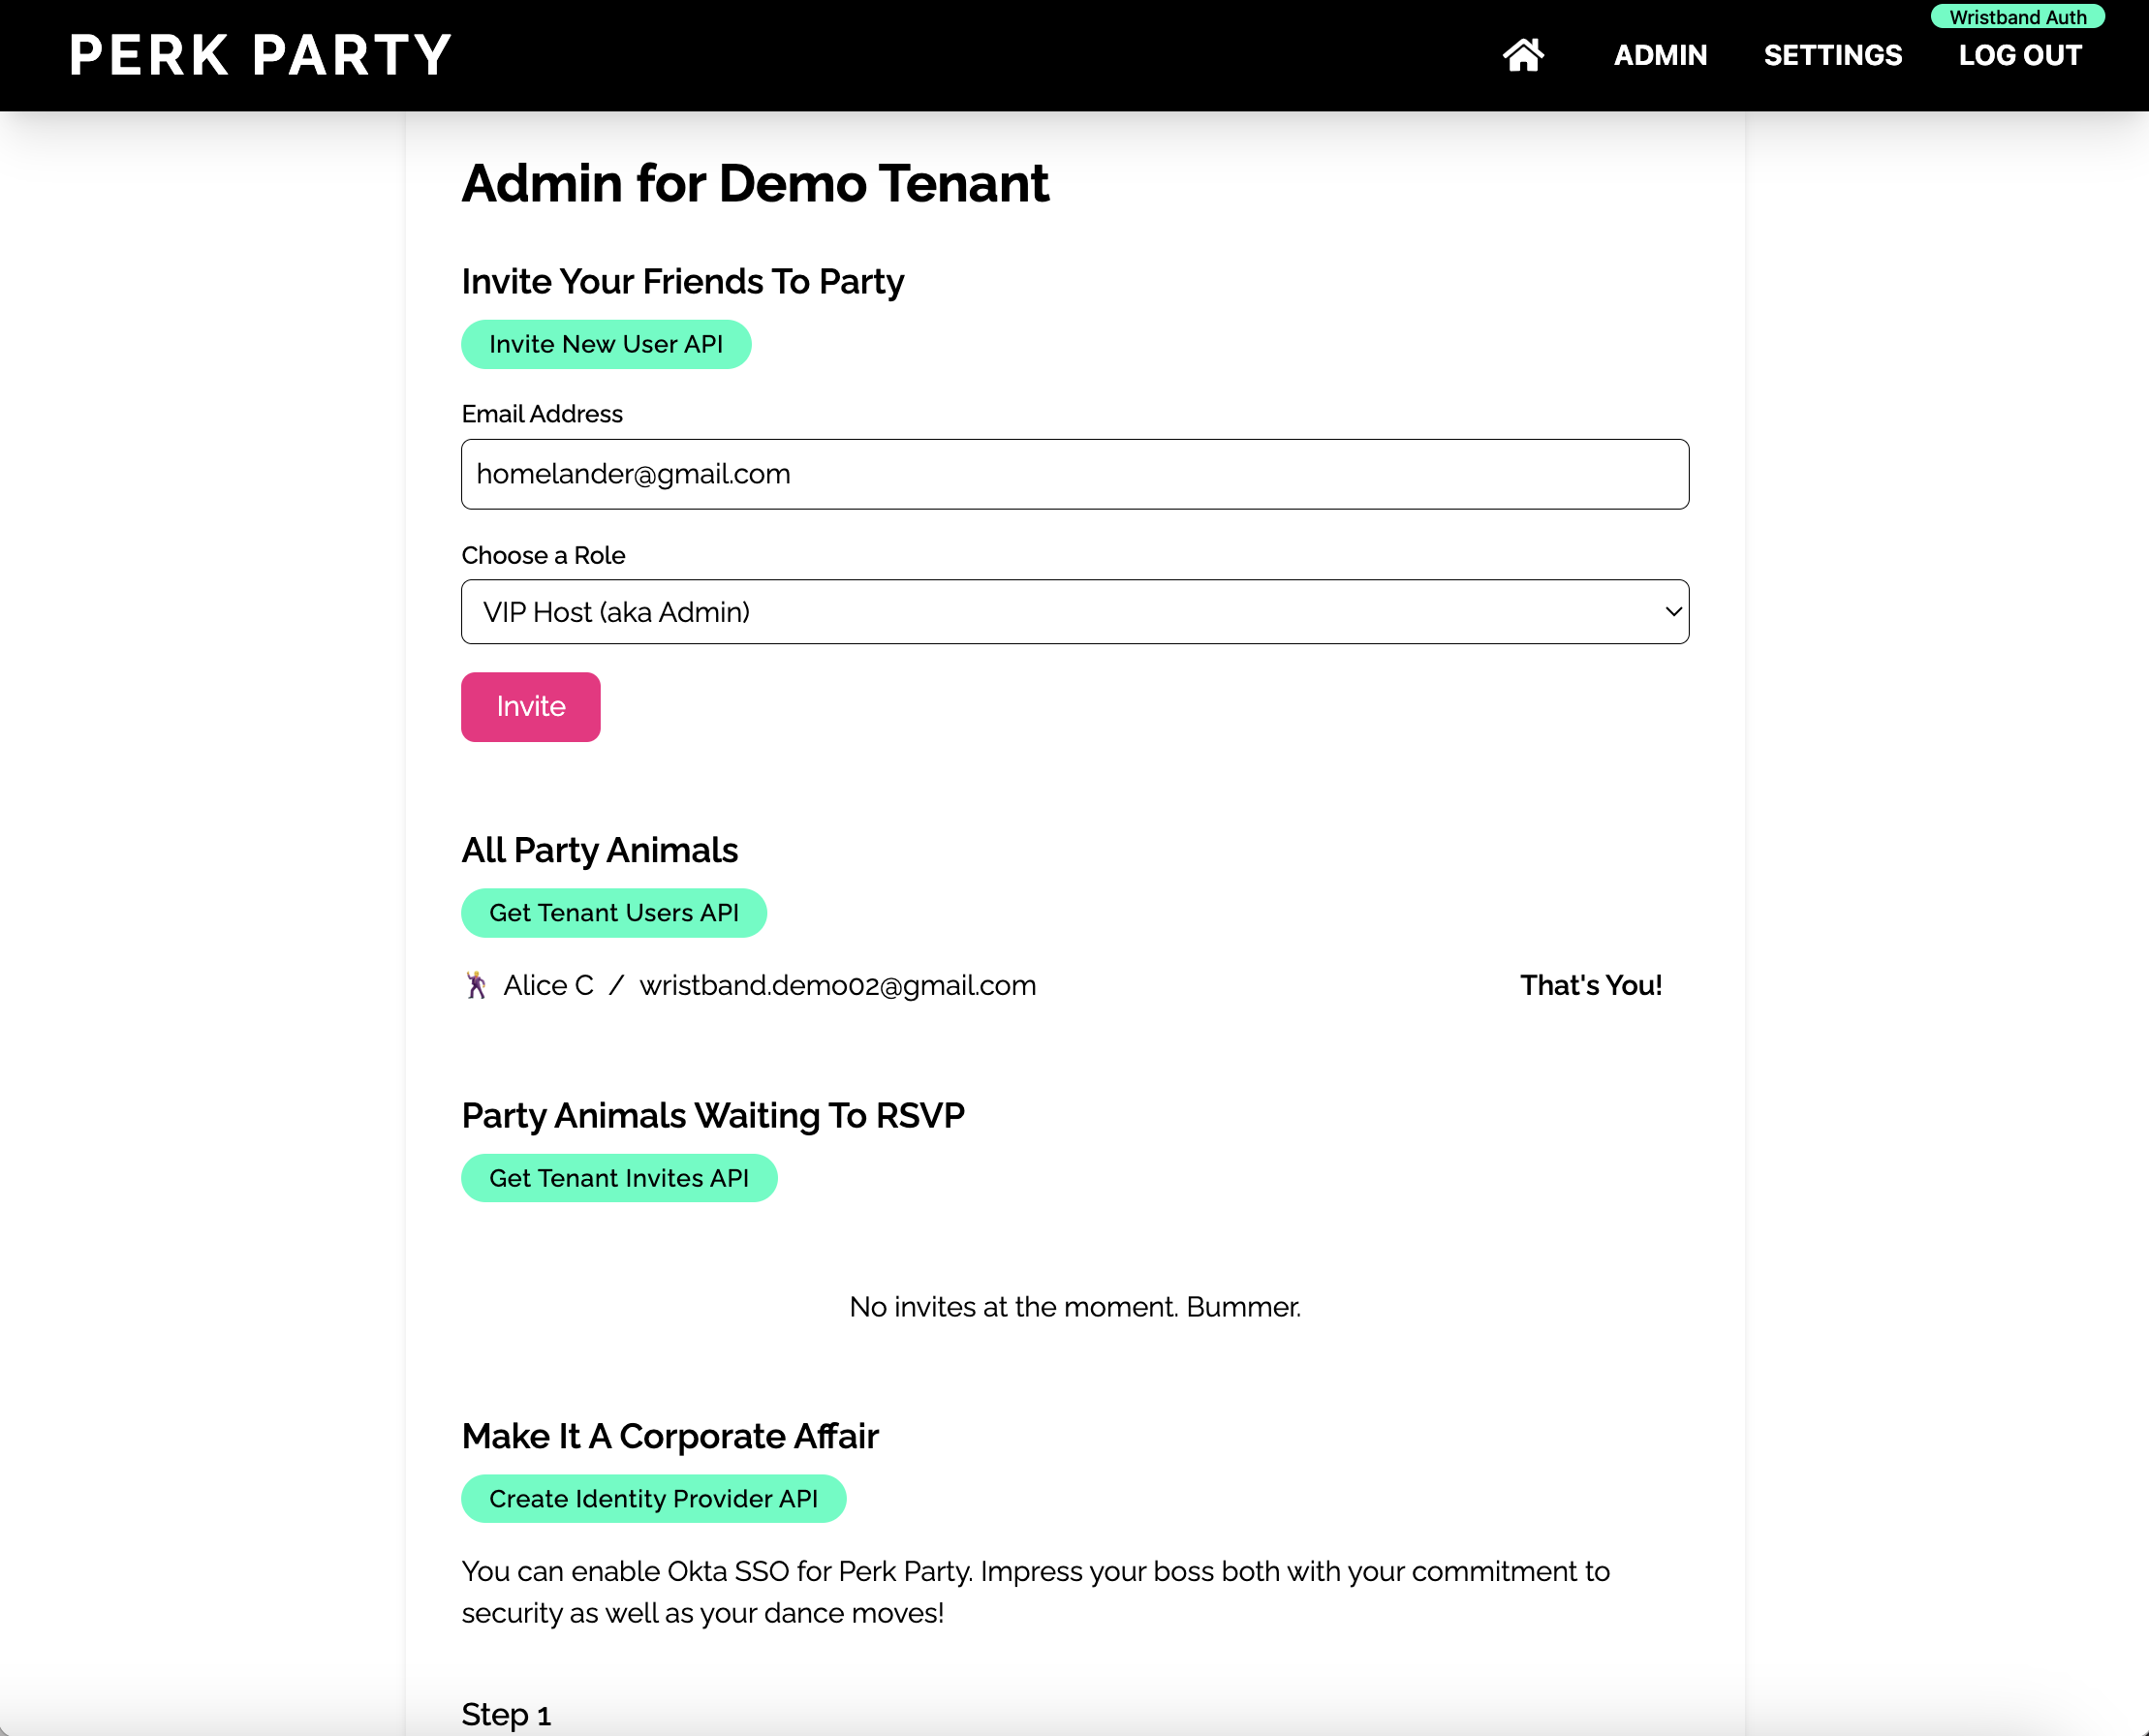This screenshot has height=1736, width=2149.
Task: Click the Invite Your Friends To Party heading
Action: pos(683,282)
